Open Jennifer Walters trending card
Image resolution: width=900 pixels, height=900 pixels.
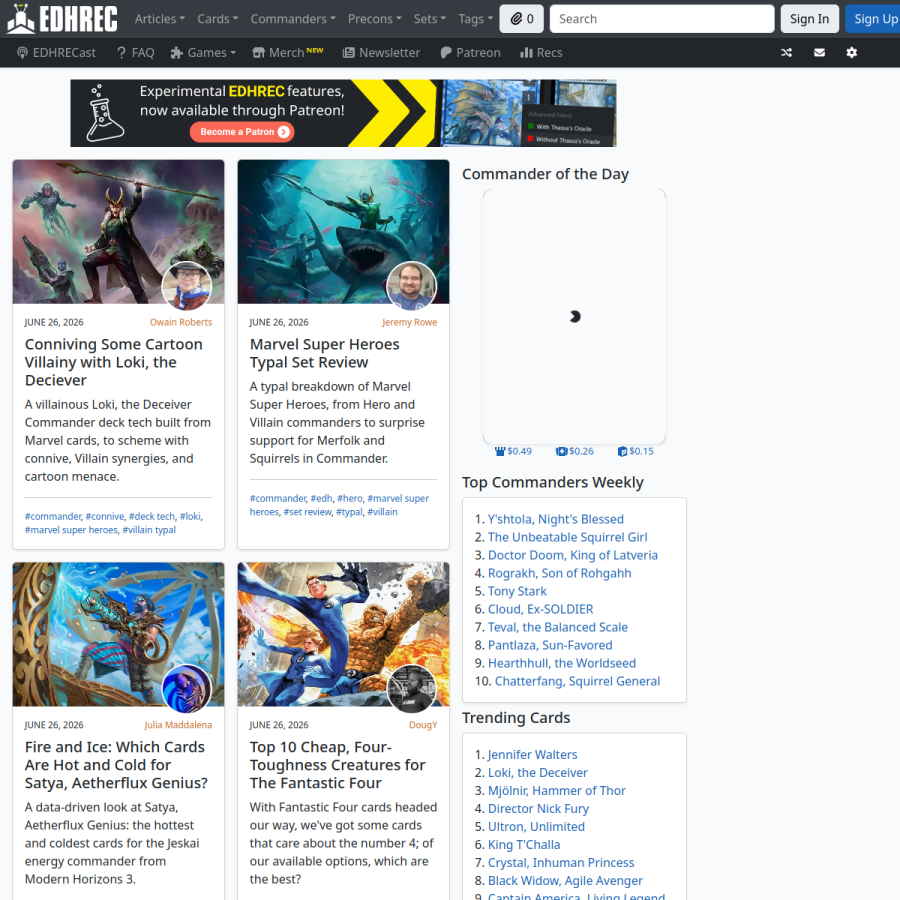533,754
